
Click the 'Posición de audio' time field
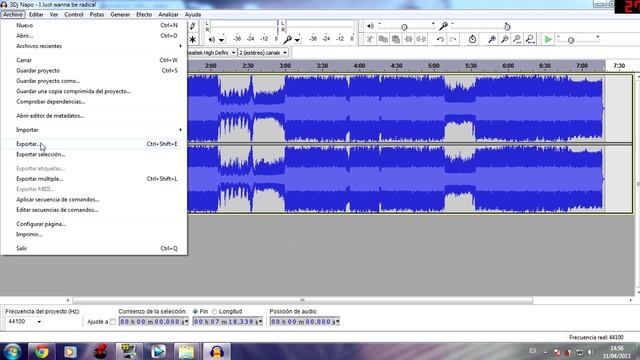click(x=304, y=322)
